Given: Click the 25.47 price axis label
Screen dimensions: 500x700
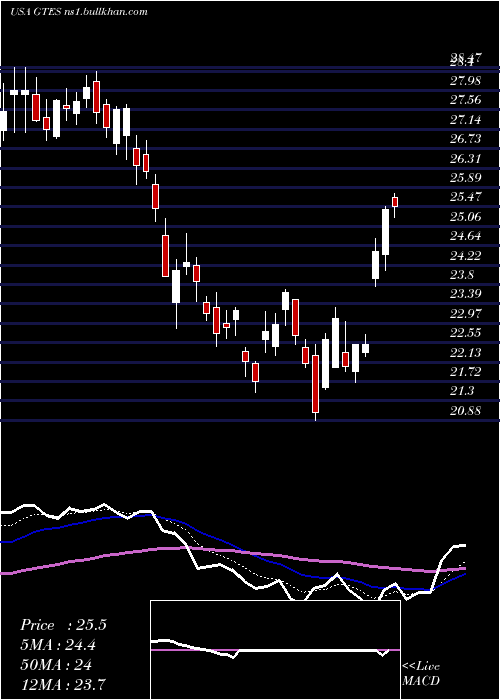Looking at the screenshot, I should (466, 197).
